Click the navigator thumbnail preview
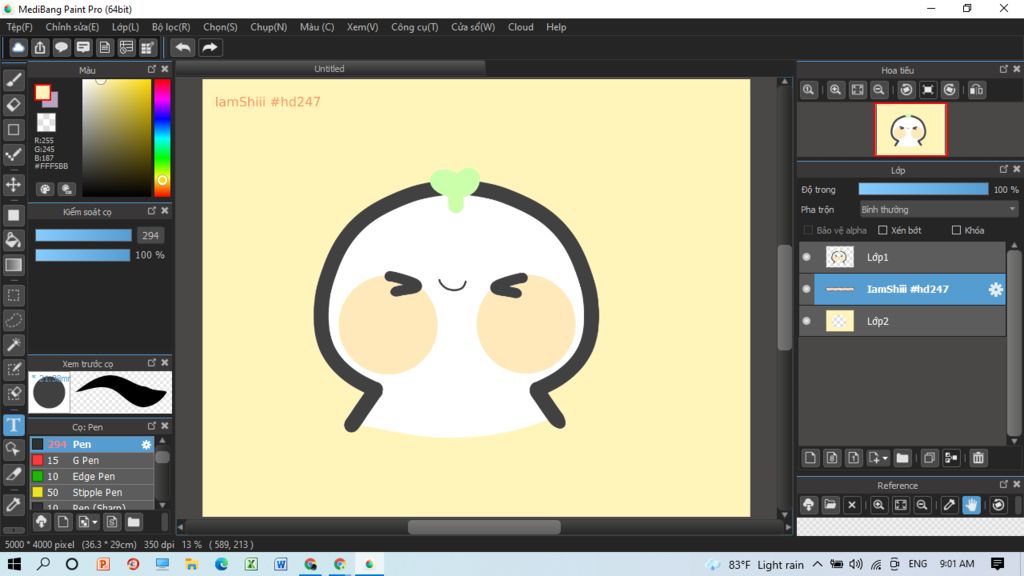Image resolution: width=1024 pixels, height=576 pixels. tap(910, 129)
